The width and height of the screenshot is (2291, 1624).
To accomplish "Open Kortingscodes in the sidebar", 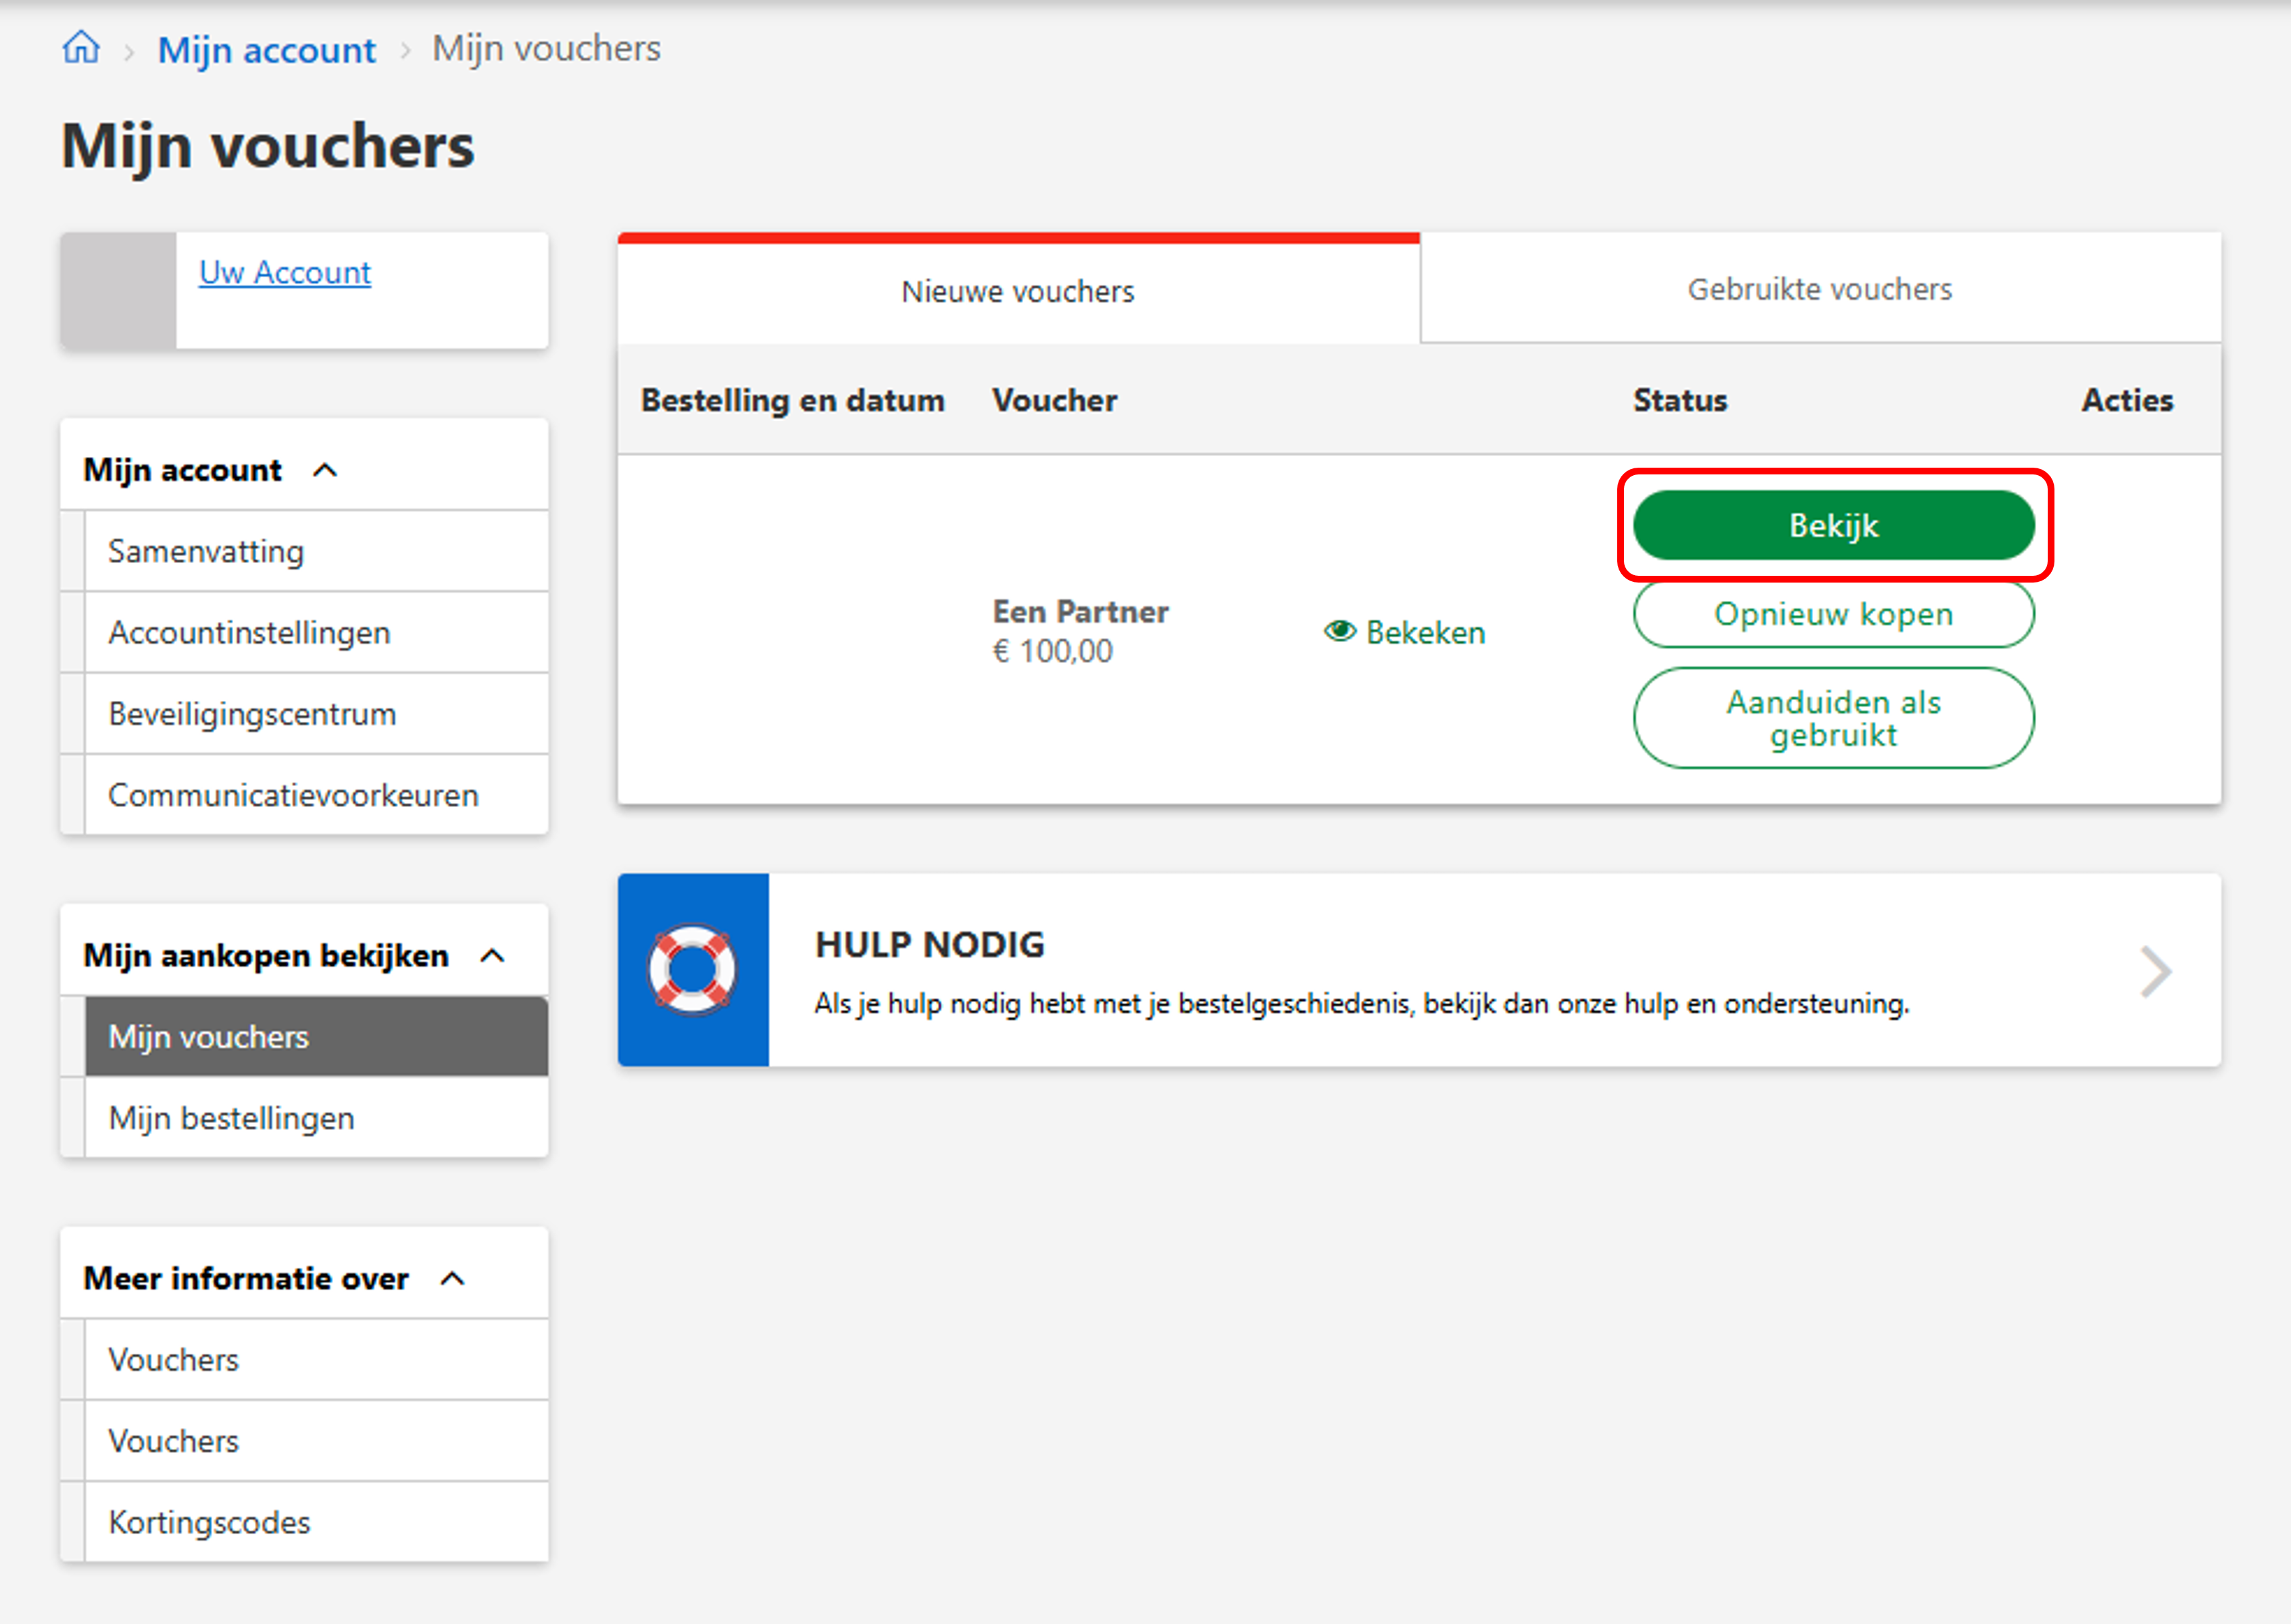I will pyautogui.click(x=316, y=1522).
